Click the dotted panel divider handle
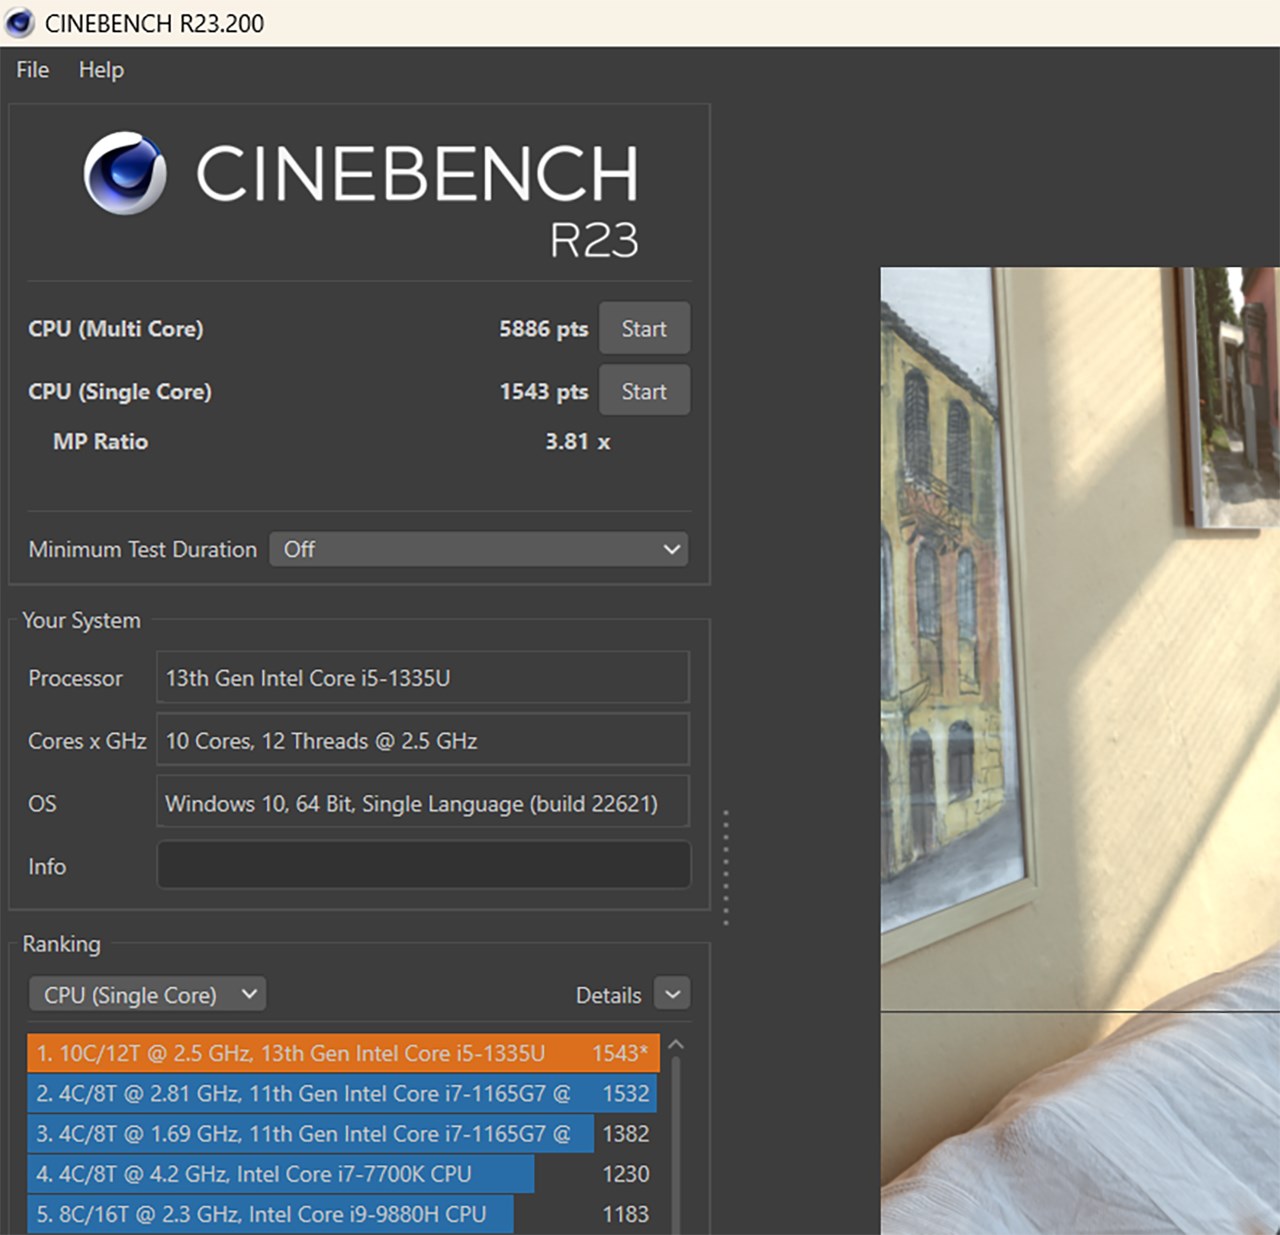This screenshot has height=1235, width=1280. coord(727,862)
